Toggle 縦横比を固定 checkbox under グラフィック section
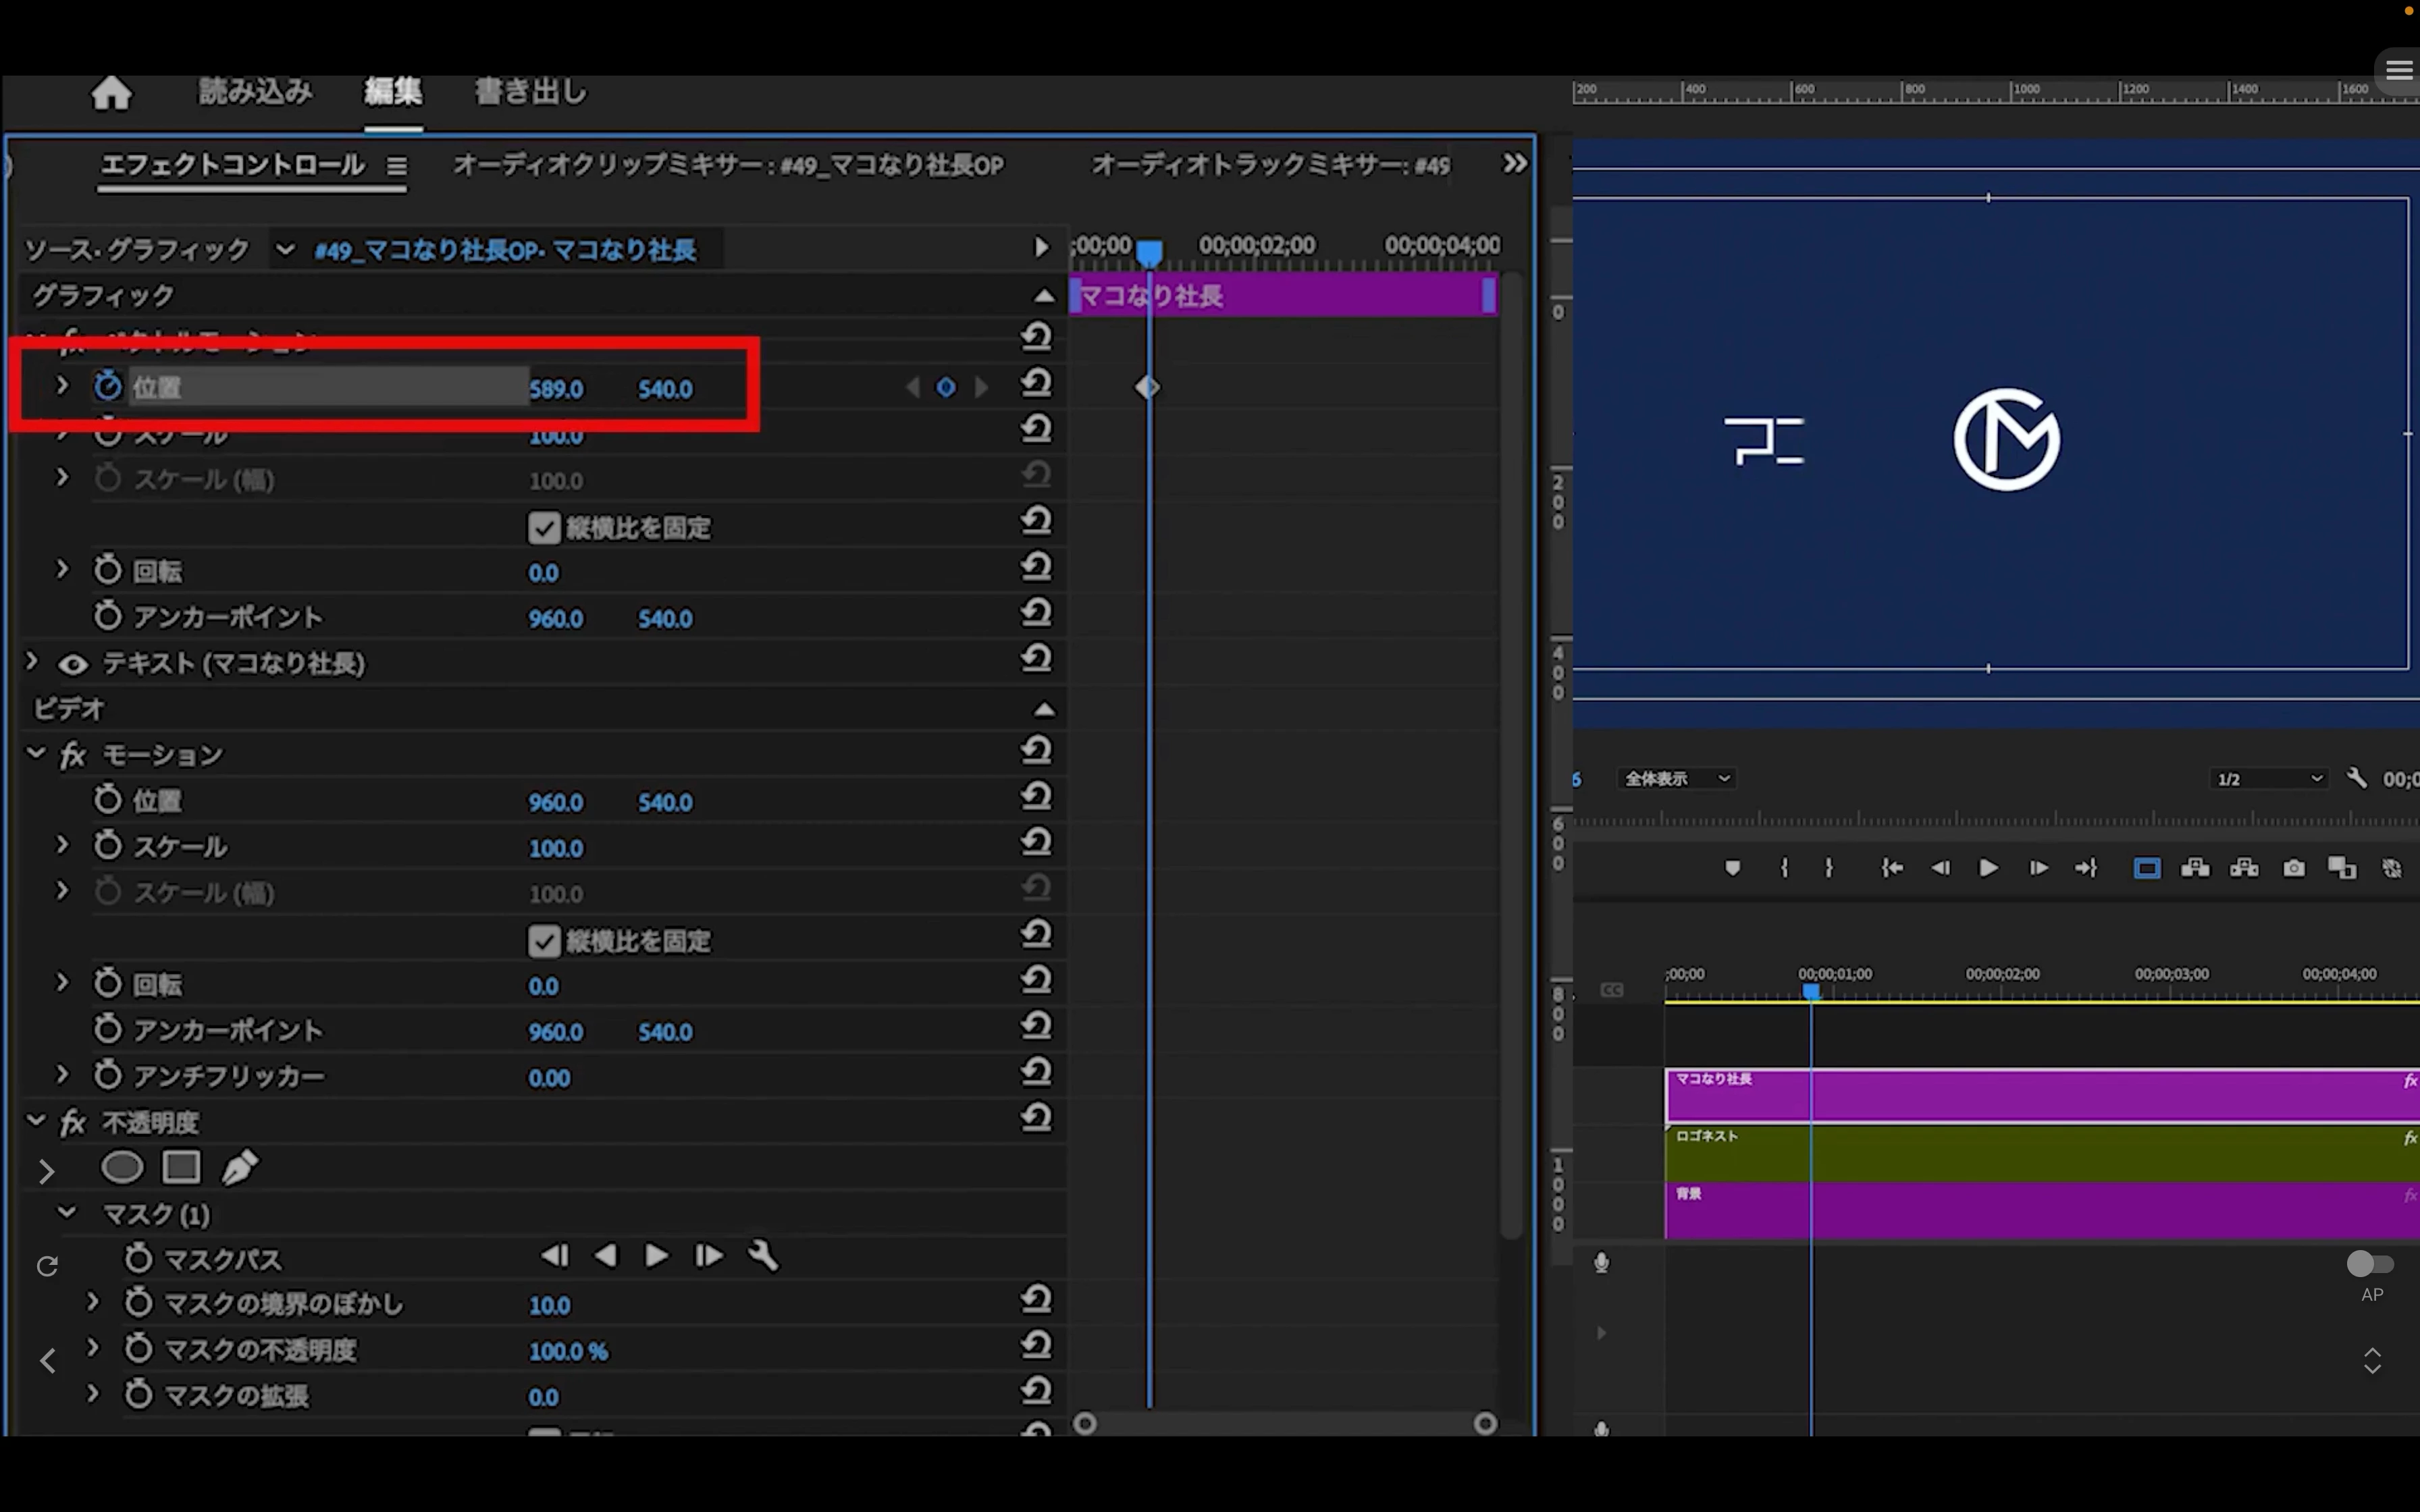The width and height of the screenshot is (2420, 1512). pyautogui.click(x=544, y=528)
